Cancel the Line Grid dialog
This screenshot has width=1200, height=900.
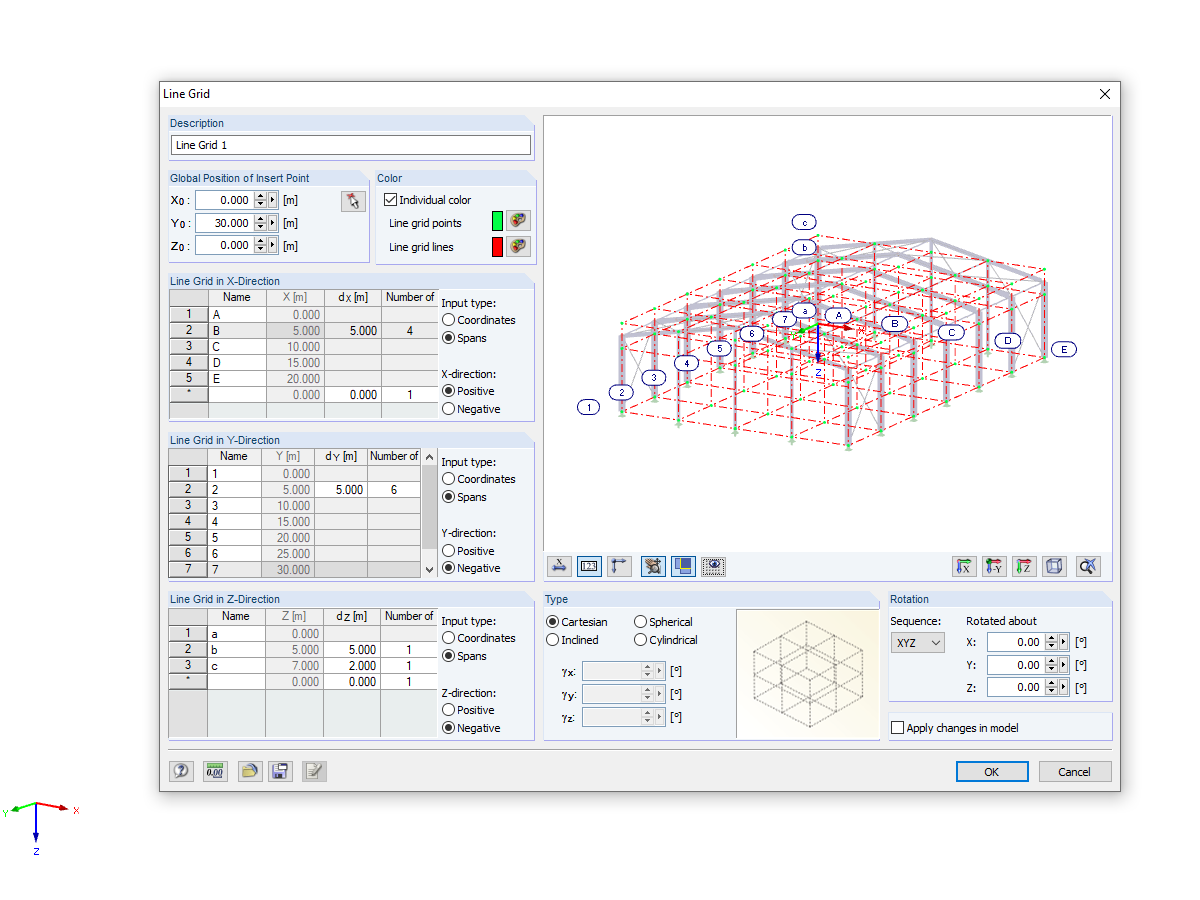tap(1074, 771)
